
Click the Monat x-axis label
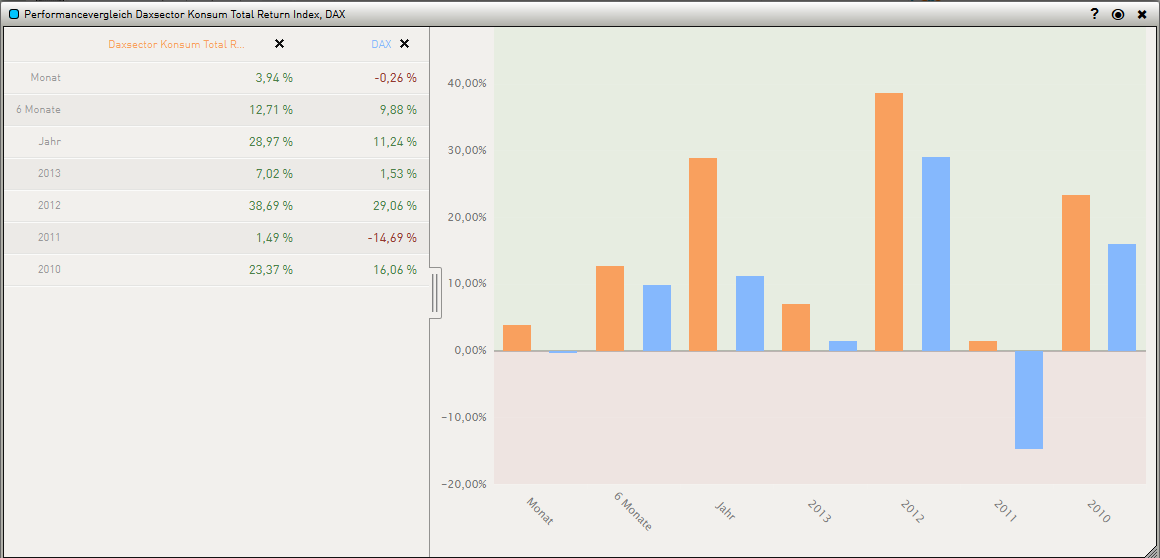click(x=539, y=511)
